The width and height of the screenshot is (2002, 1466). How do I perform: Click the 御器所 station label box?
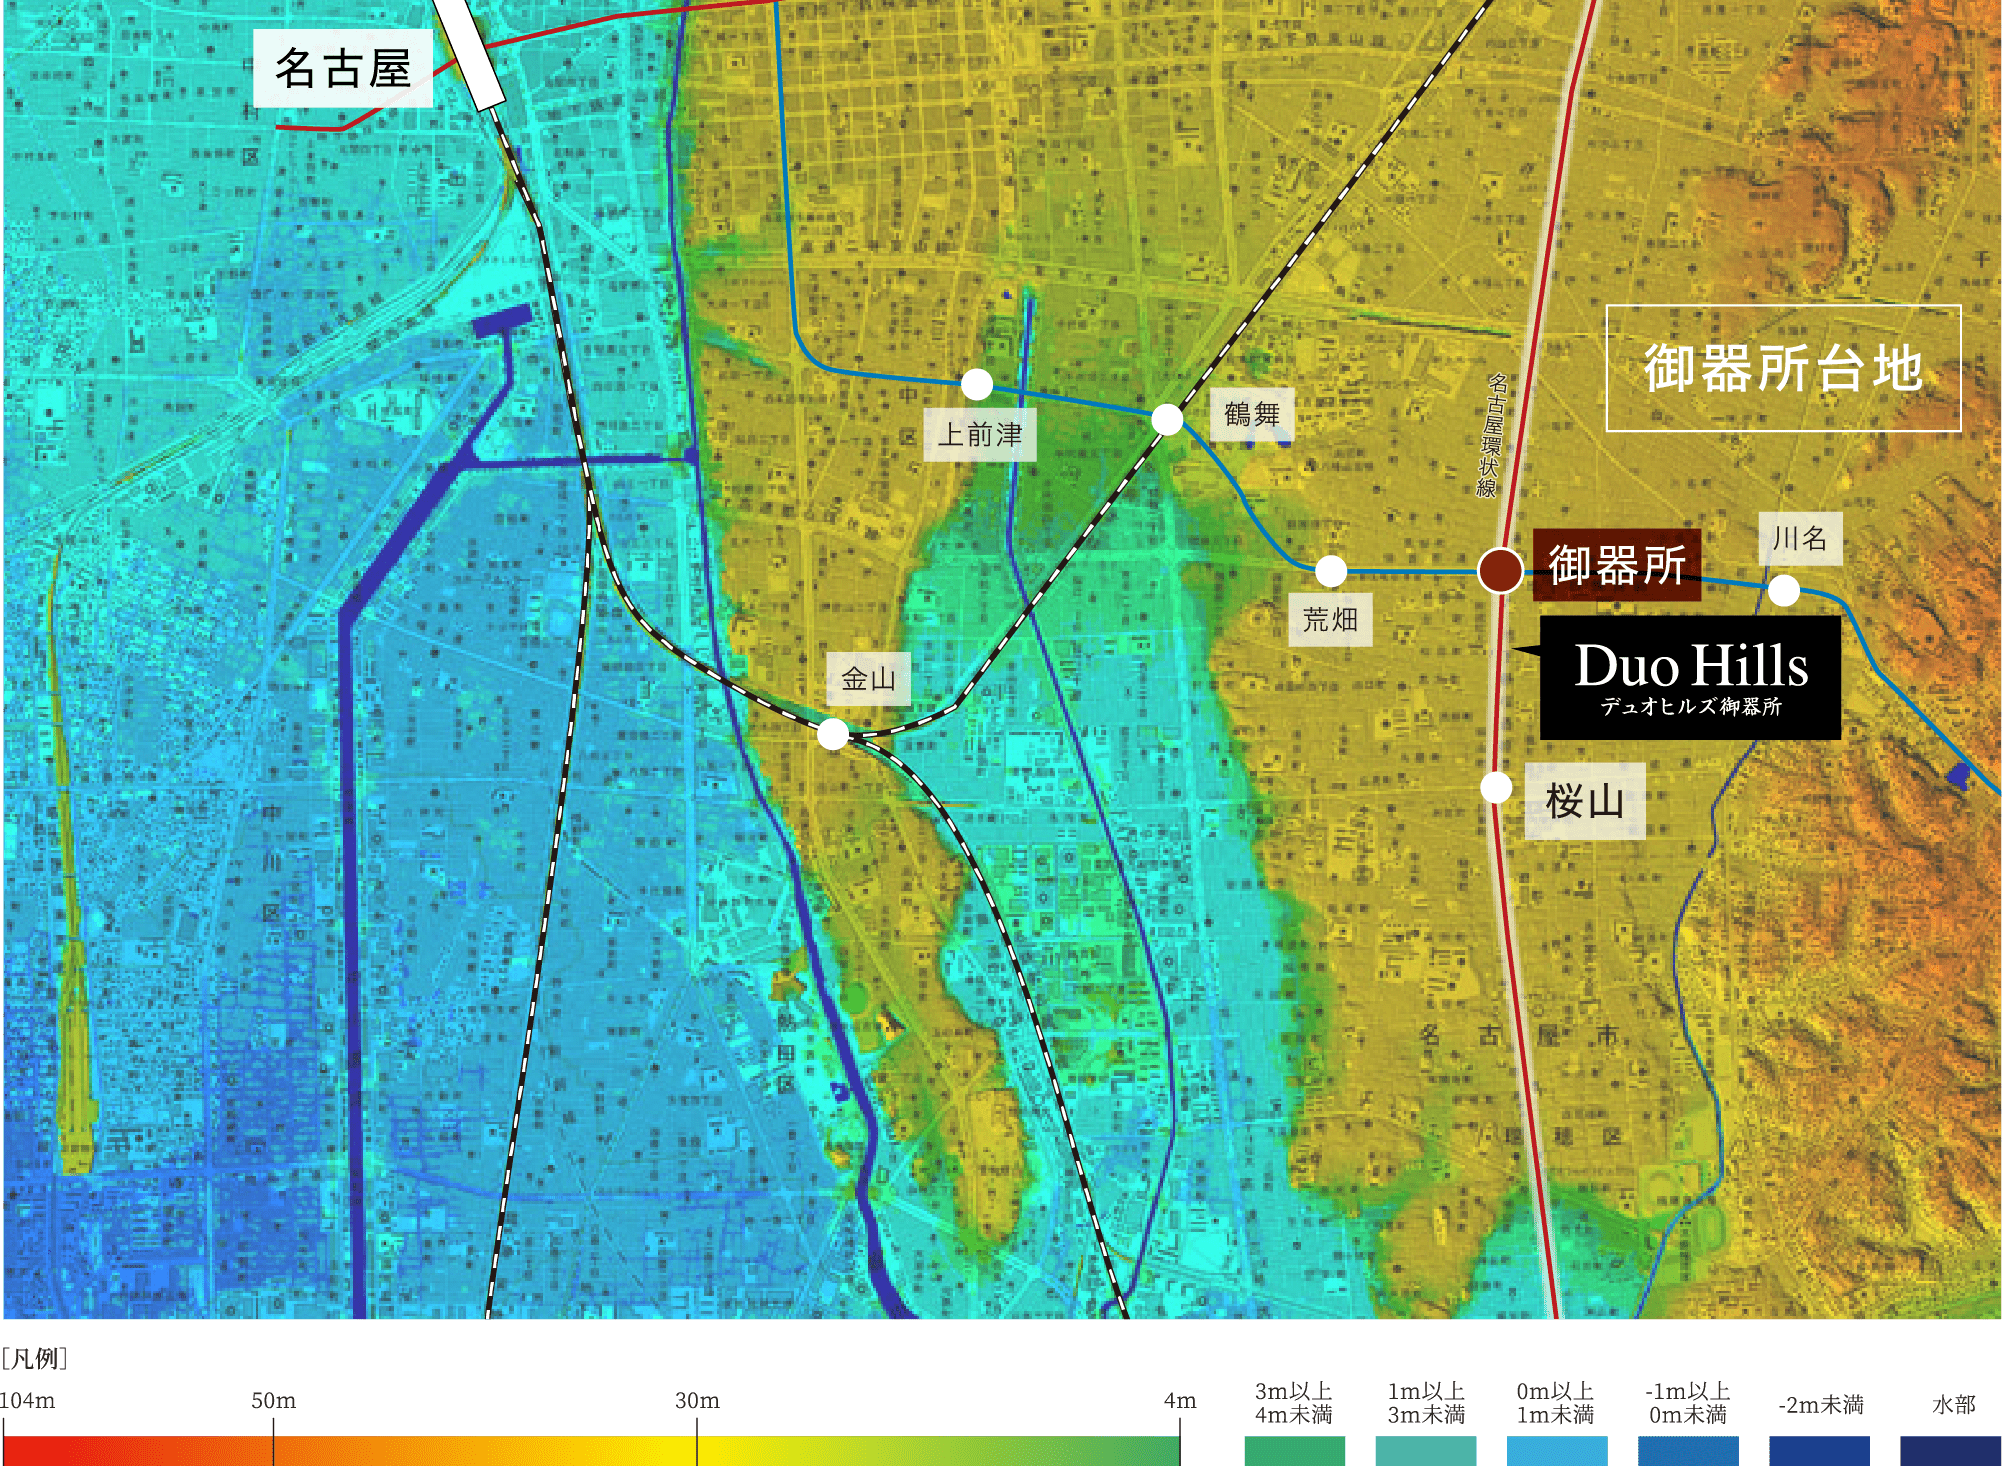point(1617,565)
